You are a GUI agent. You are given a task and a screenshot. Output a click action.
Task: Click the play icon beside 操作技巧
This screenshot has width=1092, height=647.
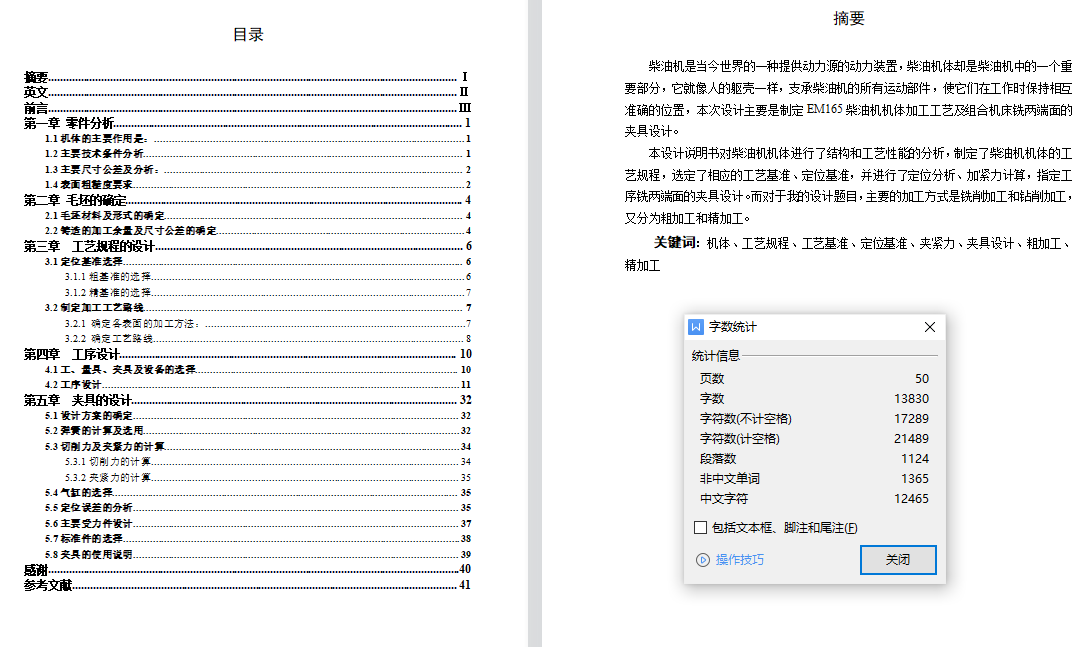click(702, 560)
